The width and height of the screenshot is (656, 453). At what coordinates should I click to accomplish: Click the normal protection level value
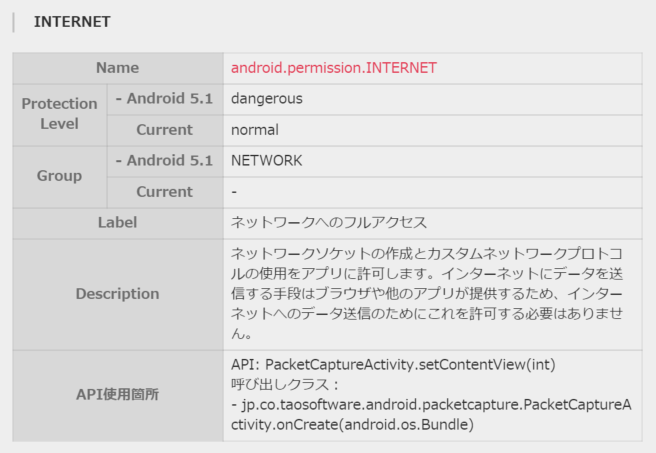(254, 130)
